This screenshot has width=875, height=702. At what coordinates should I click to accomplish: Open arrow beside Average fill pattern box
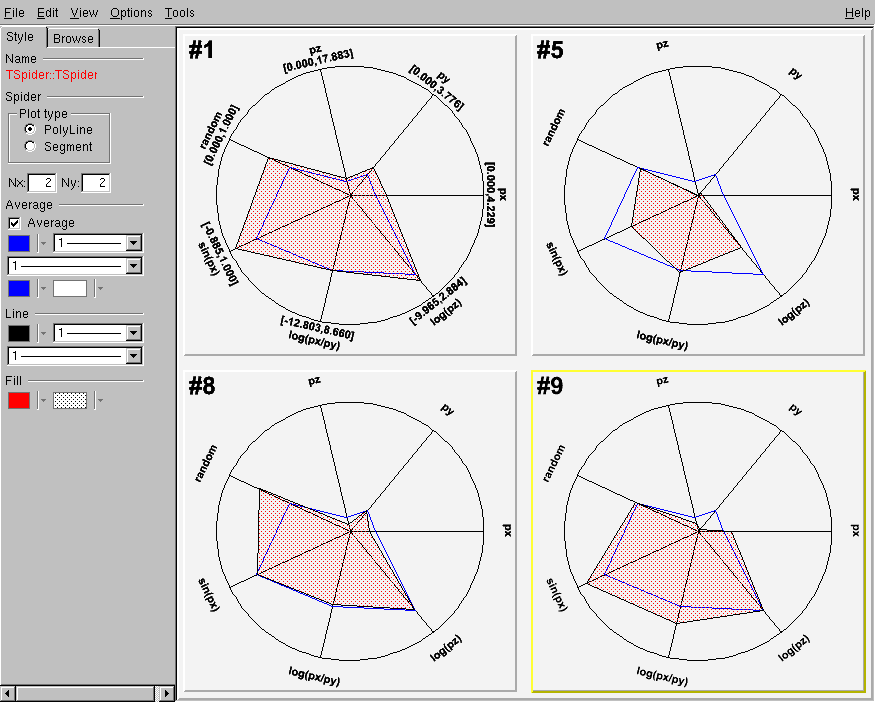(99, 289)
